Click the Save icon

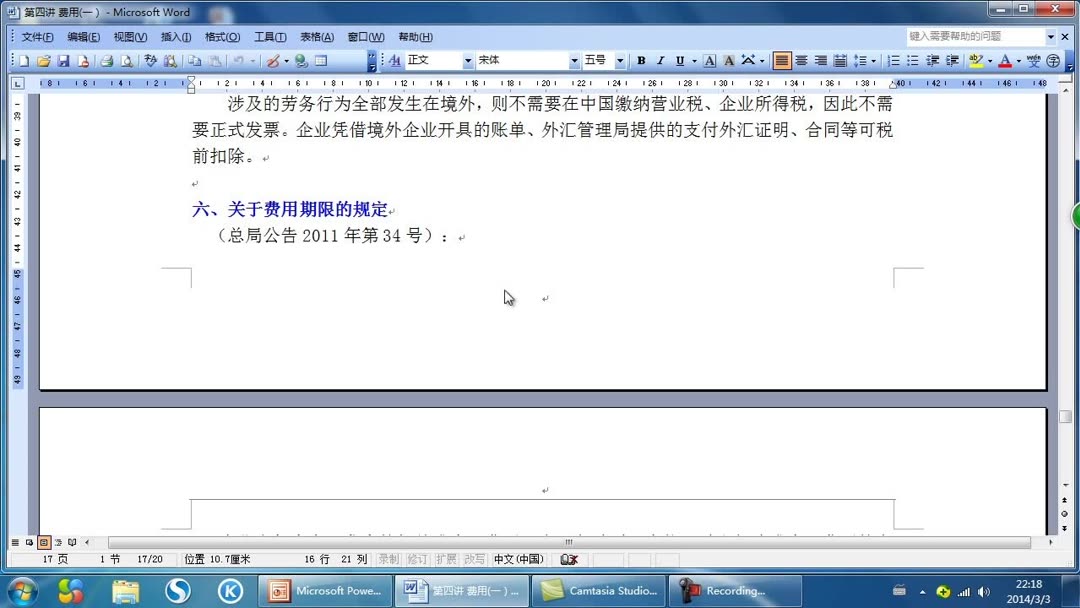pos(64,61)
